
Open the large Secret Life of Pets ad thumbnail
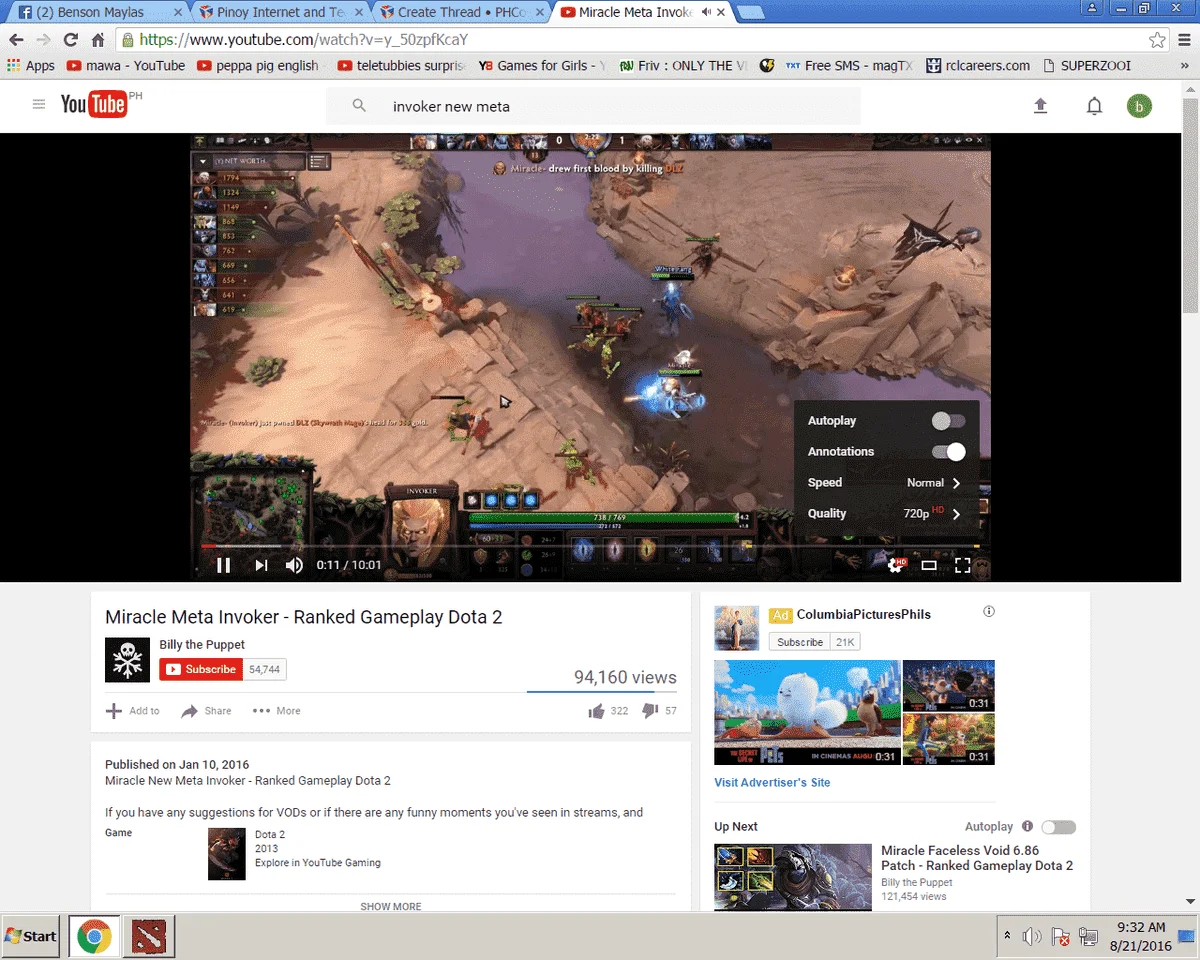[807, 712]
